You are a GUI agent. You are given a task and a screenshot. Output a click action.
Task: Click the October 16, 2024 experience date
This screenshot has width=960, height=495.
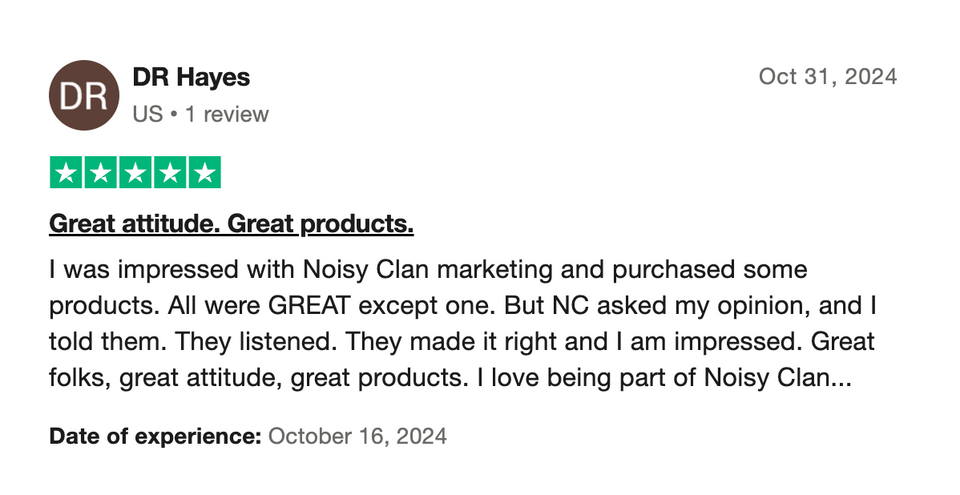click(x=358, y=436)
